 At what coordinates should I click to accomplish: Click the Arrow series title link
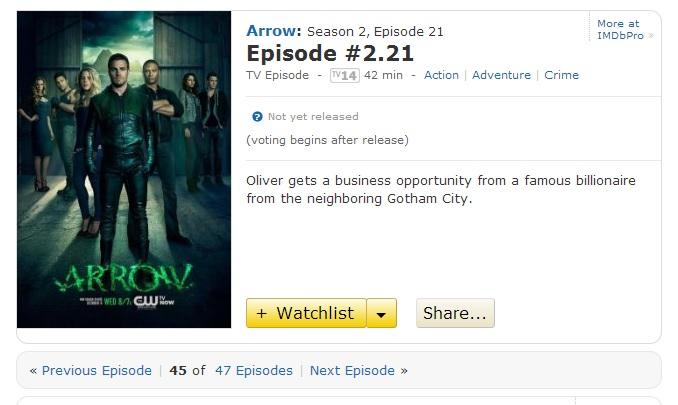(x=273, y=31)
